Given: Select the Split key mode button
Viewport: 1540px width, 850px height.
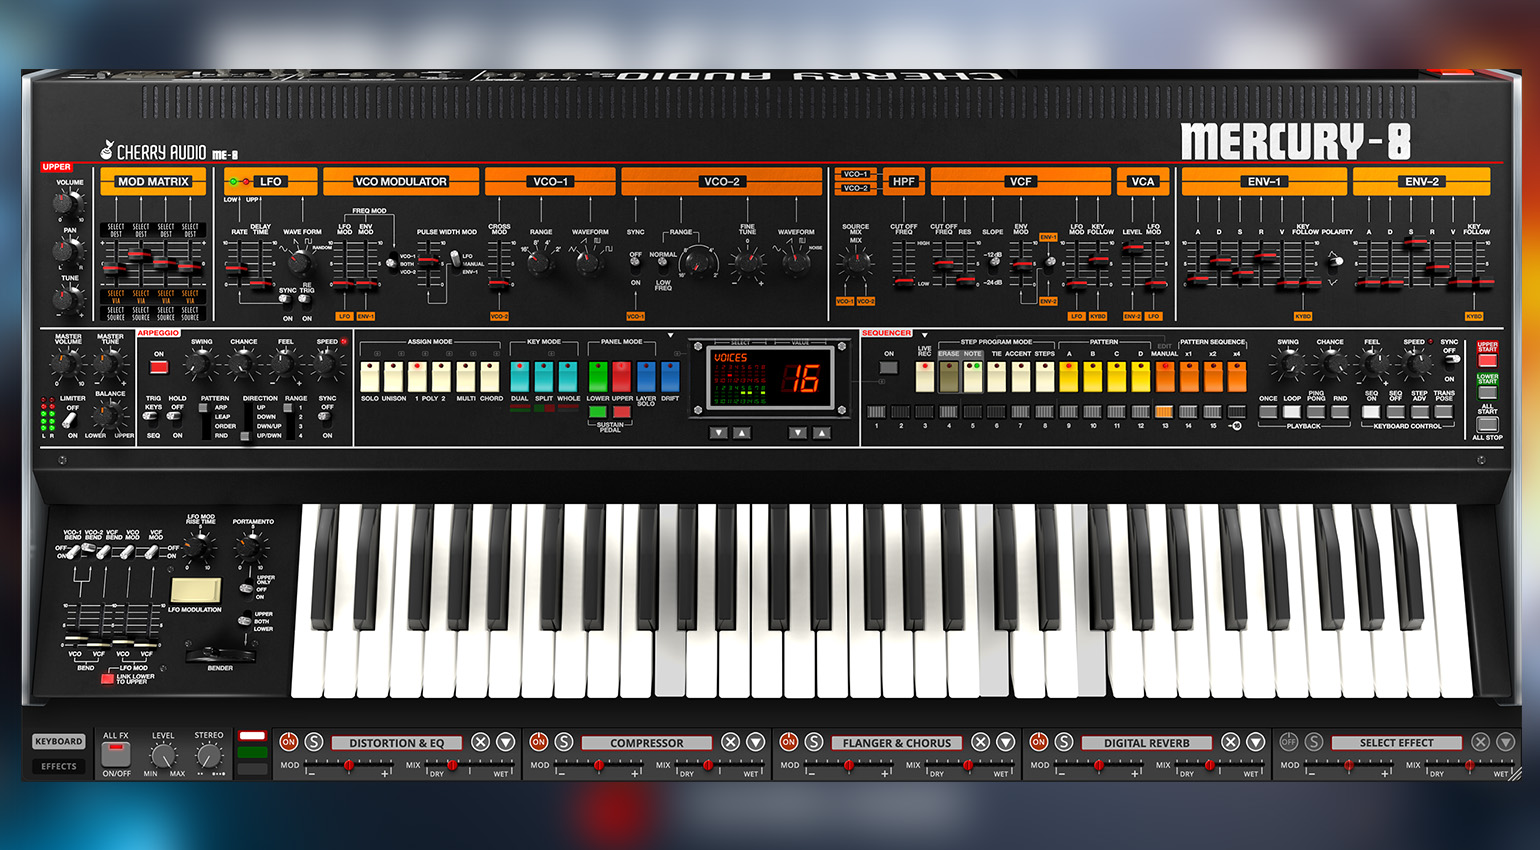Looking at the screenshot, I should click(x=543, y=377).
